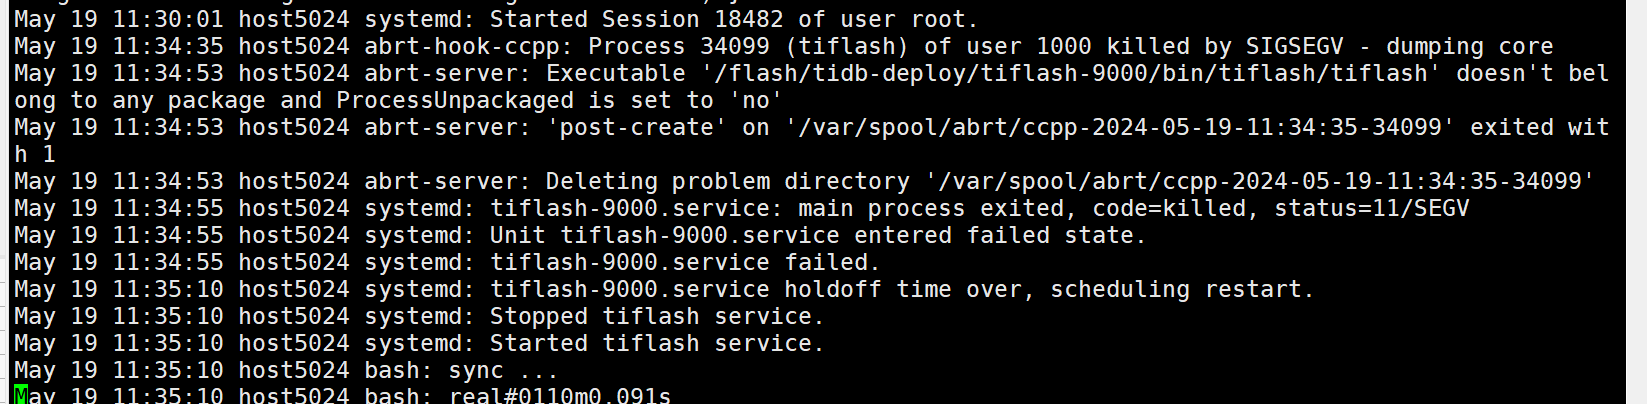This screenshot has height=404, width=1647.
Task: Click the 'ProcessUnpackaged' word
Action: point(455,100)
